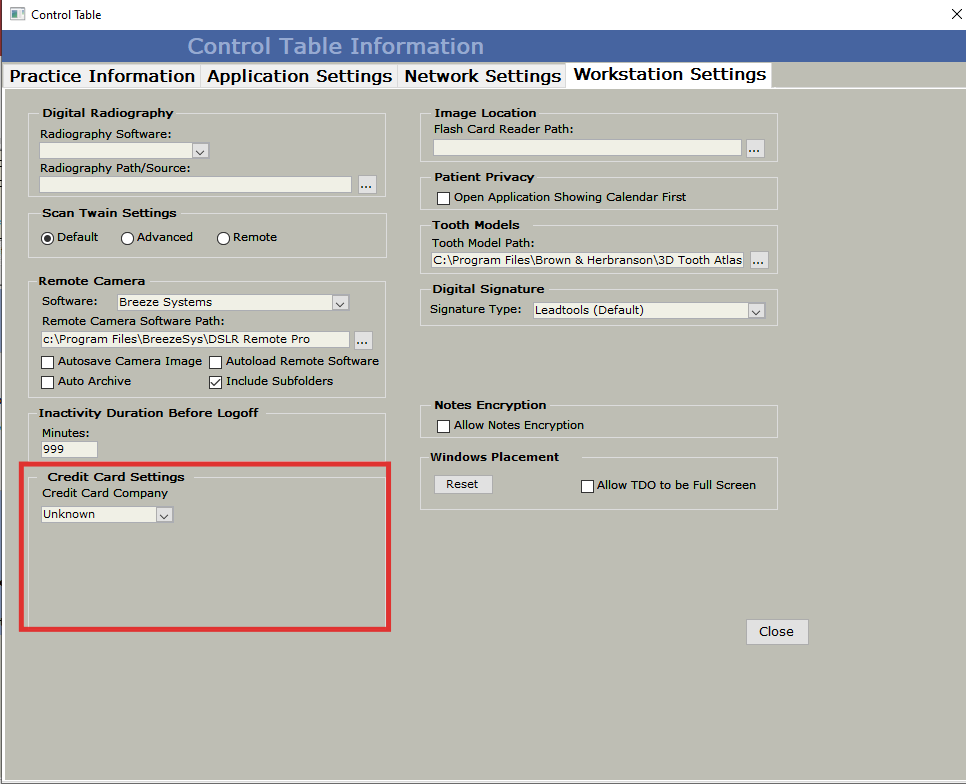
Task: Enable Autosave Camera Image checkbox
Action: (x=48, y=362)
